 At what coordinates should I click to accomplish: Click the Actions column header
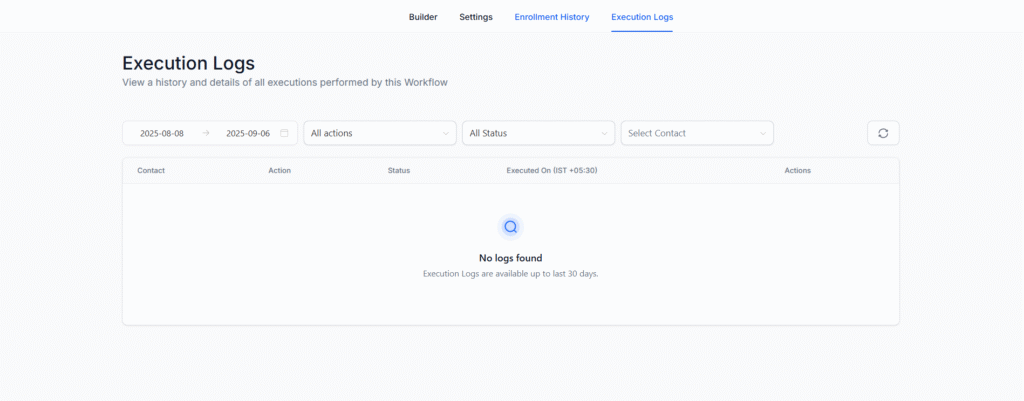tap(797, 171)
